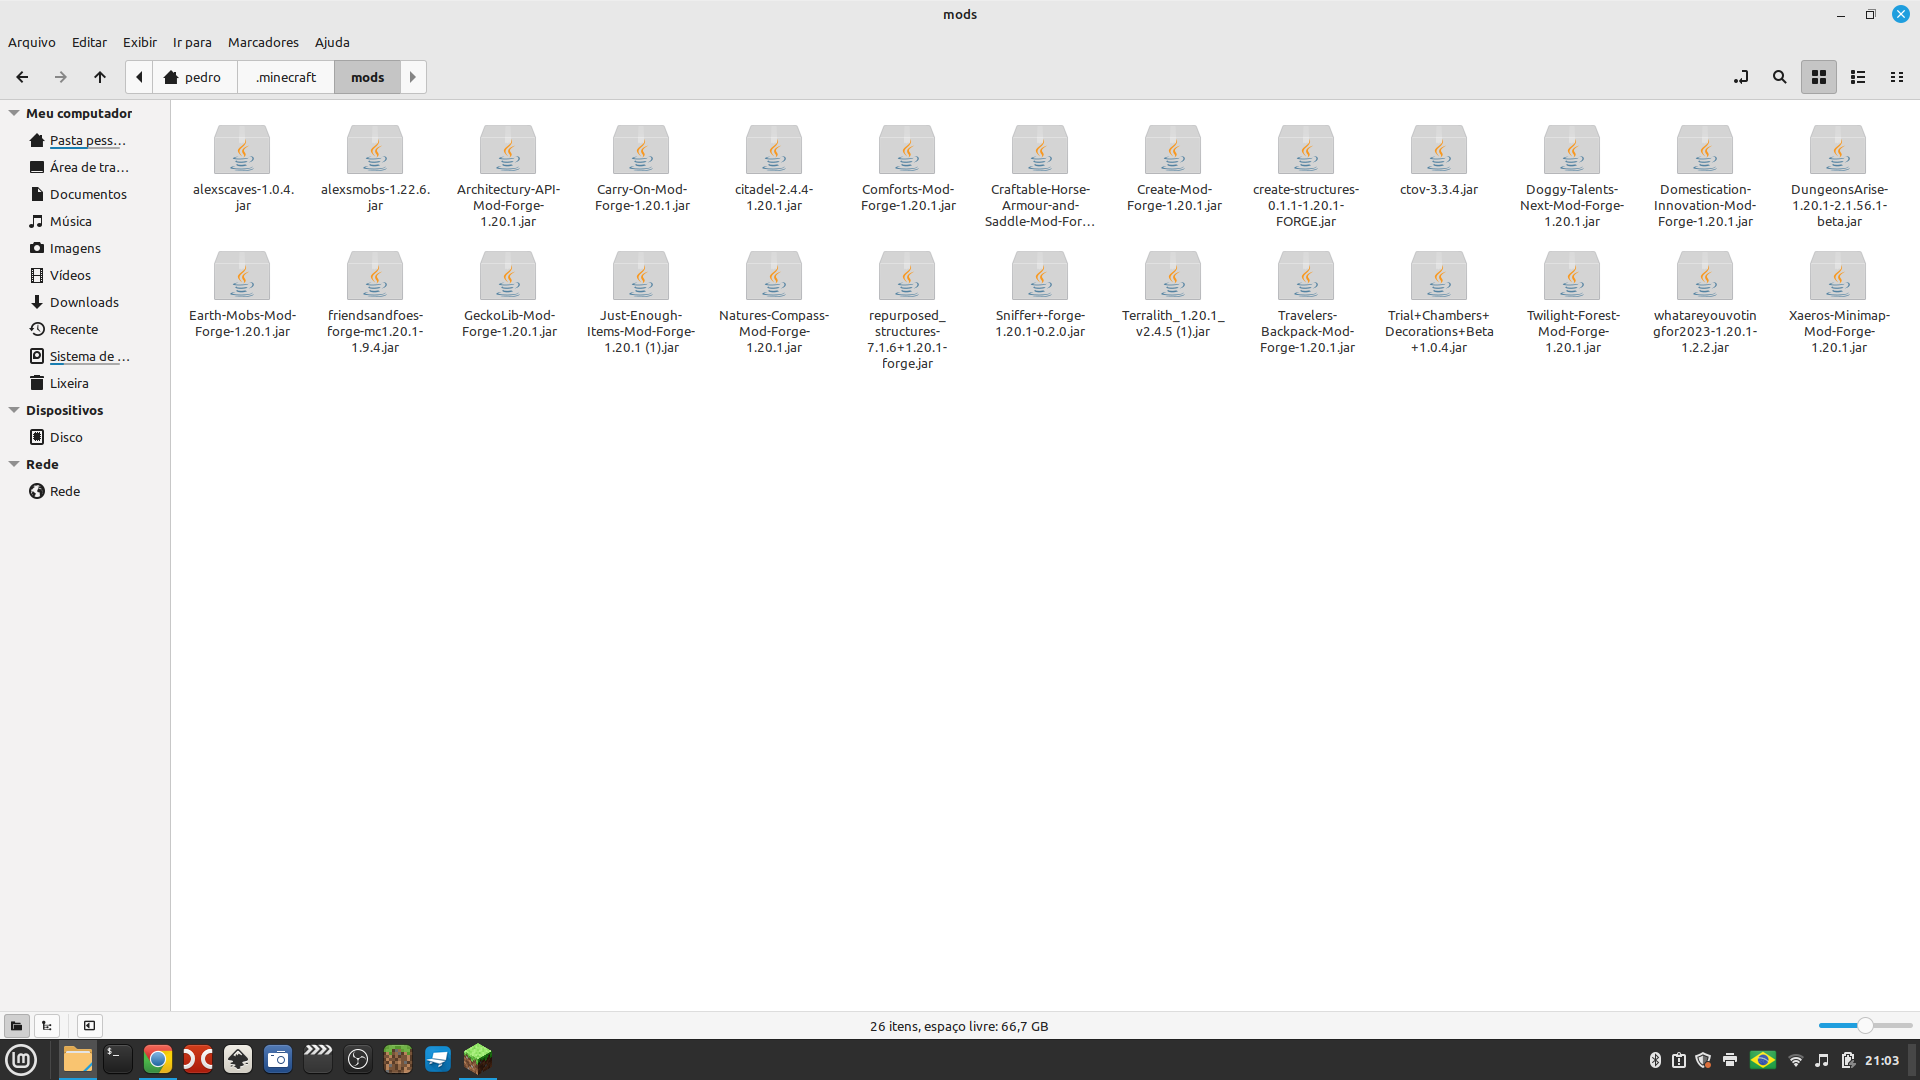This screenshot has height=1080, width=1920.
Task: Hide the side panel using the bottom-left icon
Action: coord(90,1025)
